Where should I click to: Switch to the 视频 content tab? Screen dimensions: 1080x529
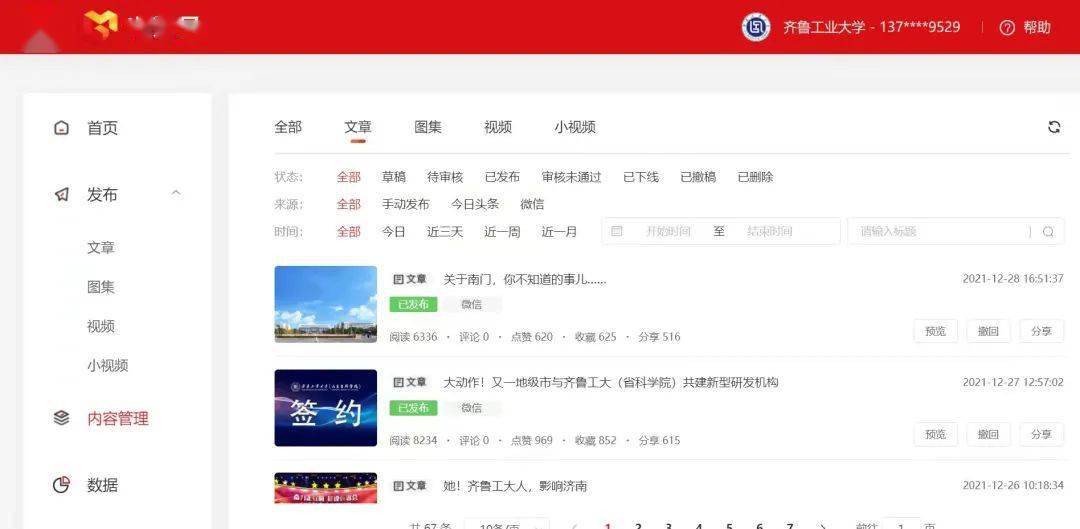pyautogui.click(x=498, y=127)
